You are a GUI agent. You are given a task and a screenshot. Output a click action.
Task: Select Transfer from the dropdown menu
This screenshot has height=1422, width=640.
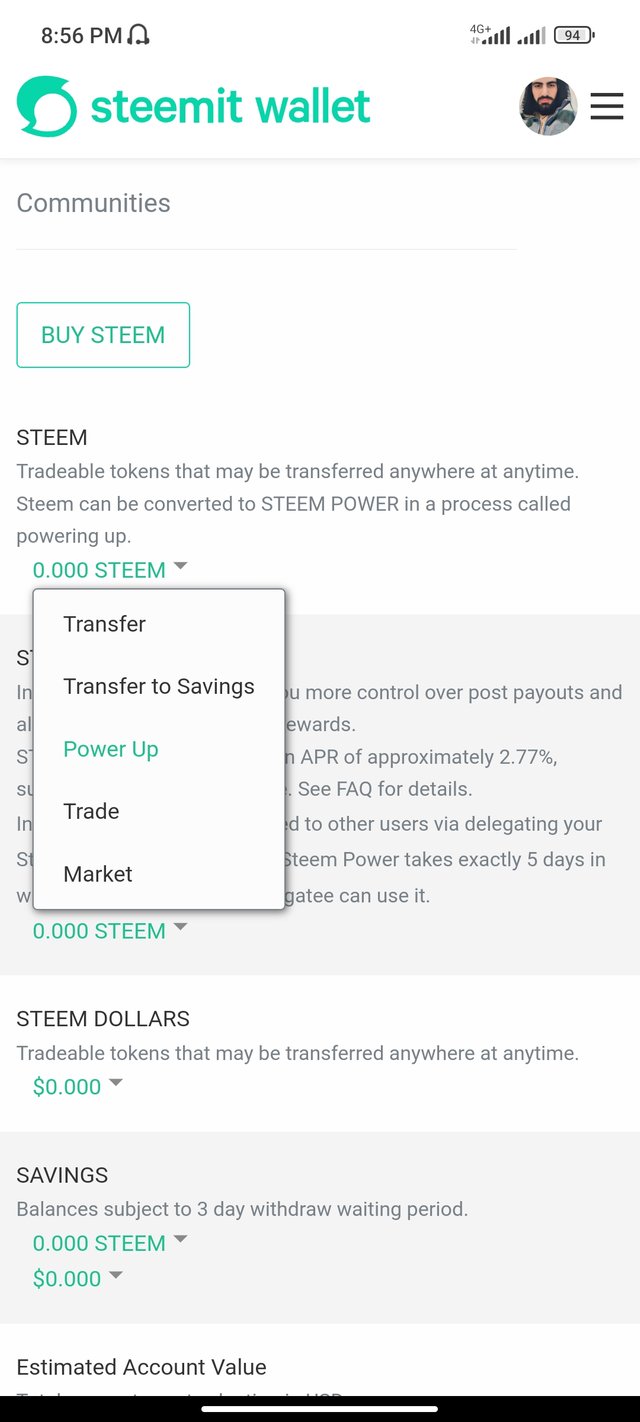104,624
